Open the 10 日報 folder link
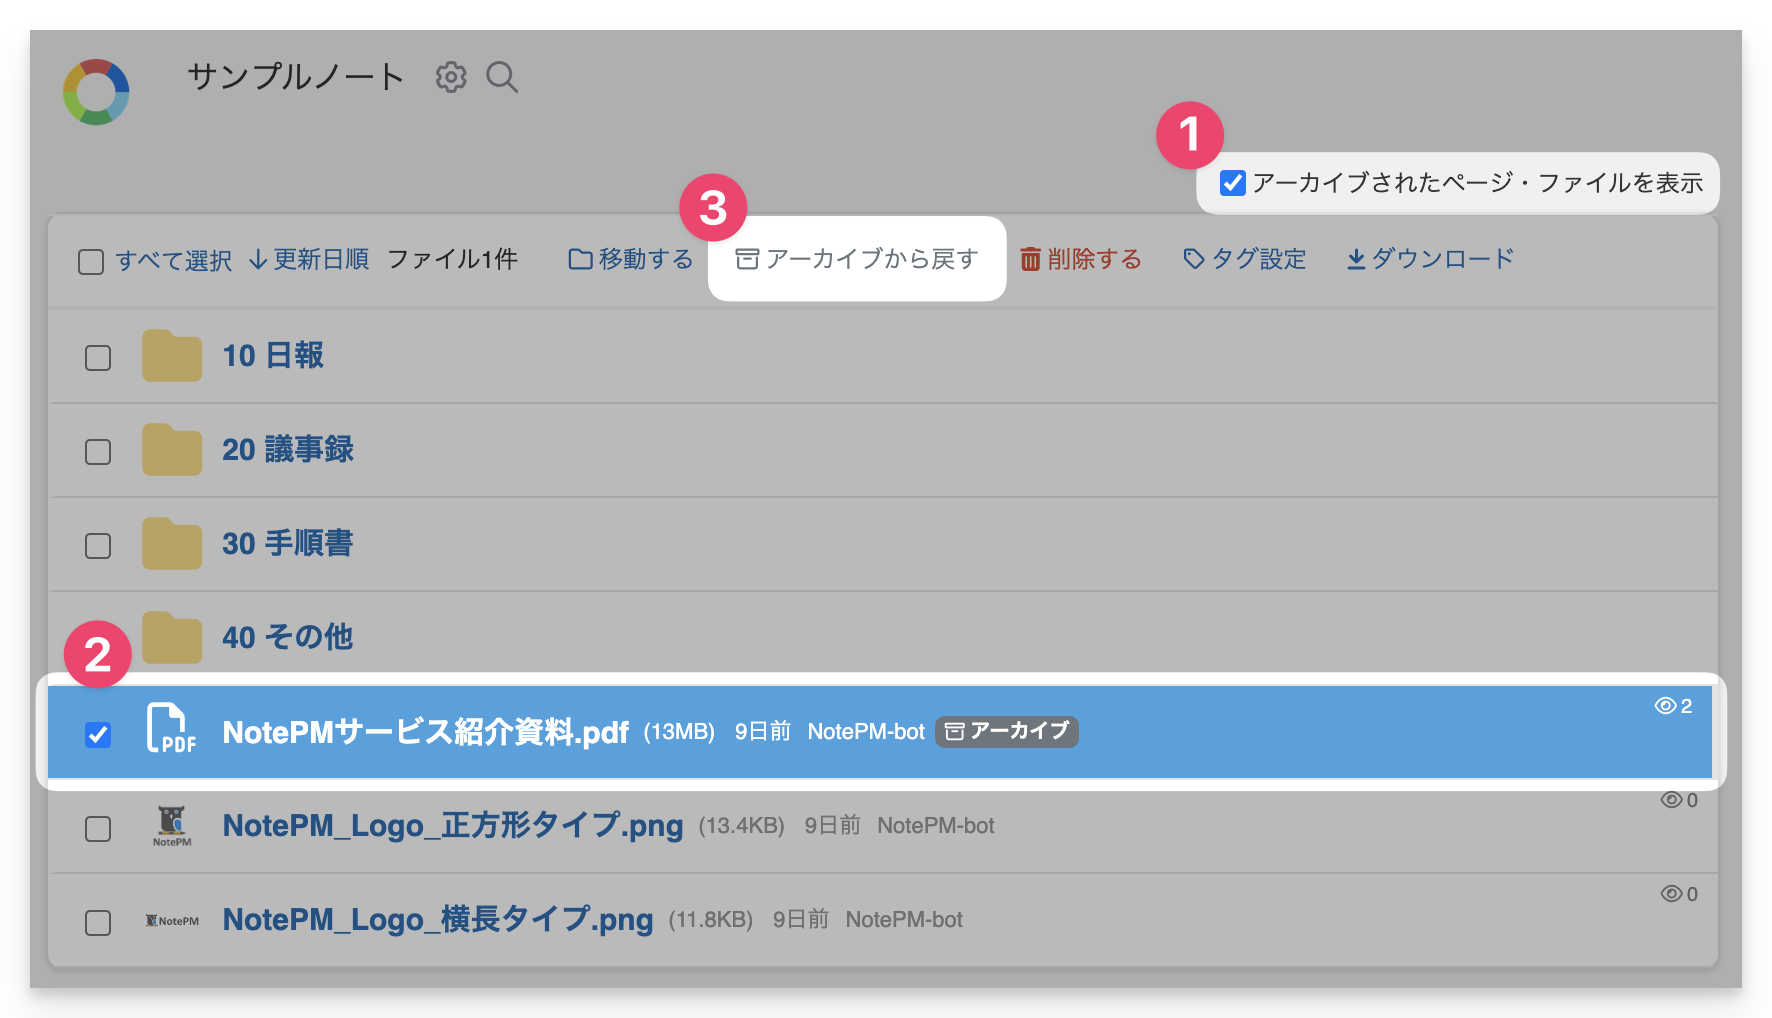The width and height of the screenshot is (1772, 1018). 273,356
